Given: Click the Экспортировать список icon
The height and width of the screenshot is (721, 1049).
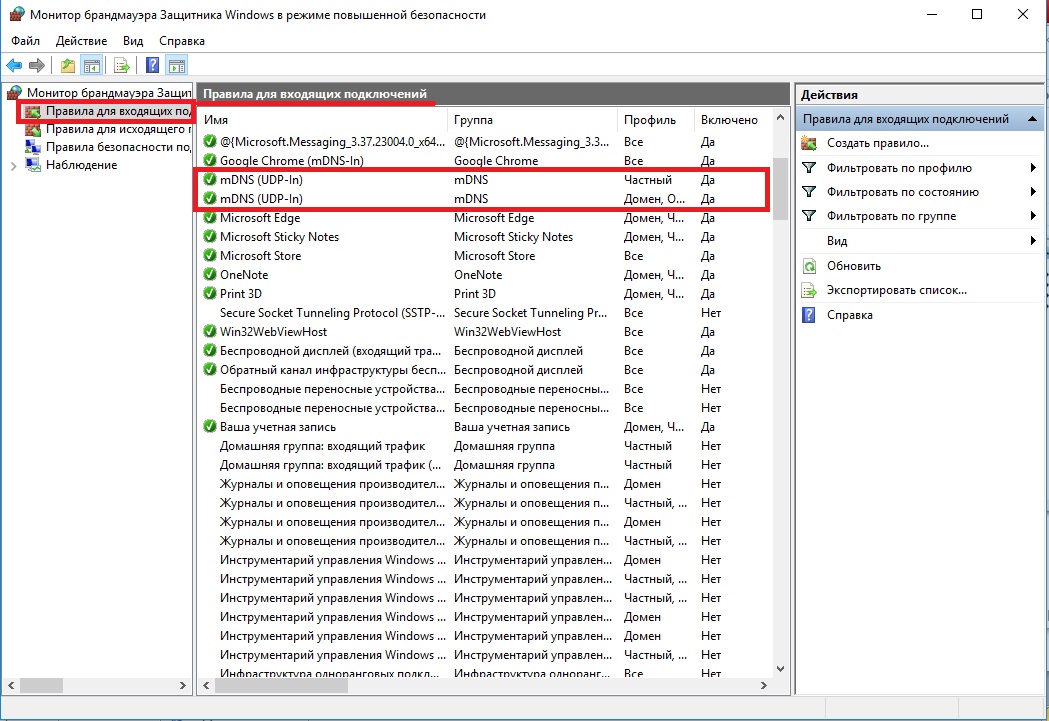Looking at the screenshot, I should click(x=809, y=290).
